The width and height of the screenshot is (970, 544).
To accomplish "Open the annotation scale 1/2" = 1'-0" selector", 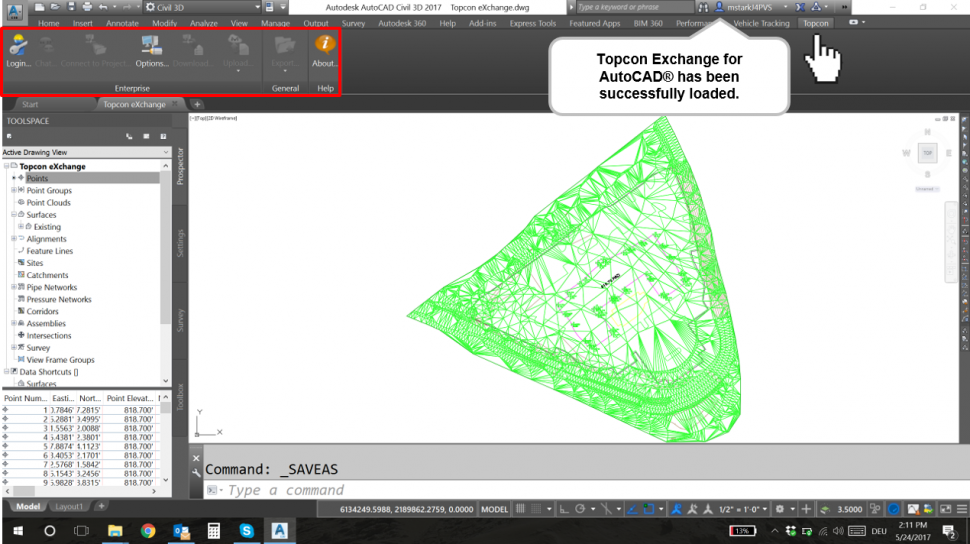I will [x=742, y=509].
